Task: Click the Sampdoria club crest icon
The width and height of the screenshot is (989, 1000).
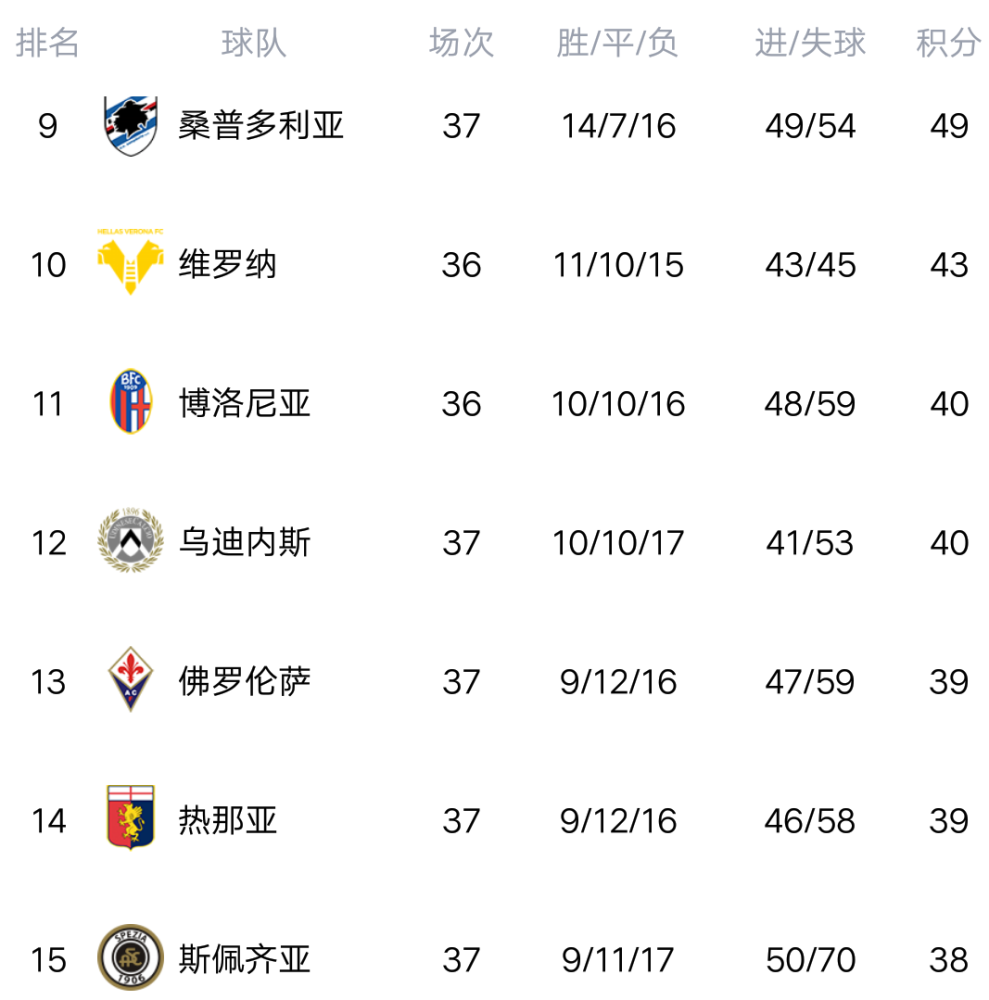Action: coord(131,126)
